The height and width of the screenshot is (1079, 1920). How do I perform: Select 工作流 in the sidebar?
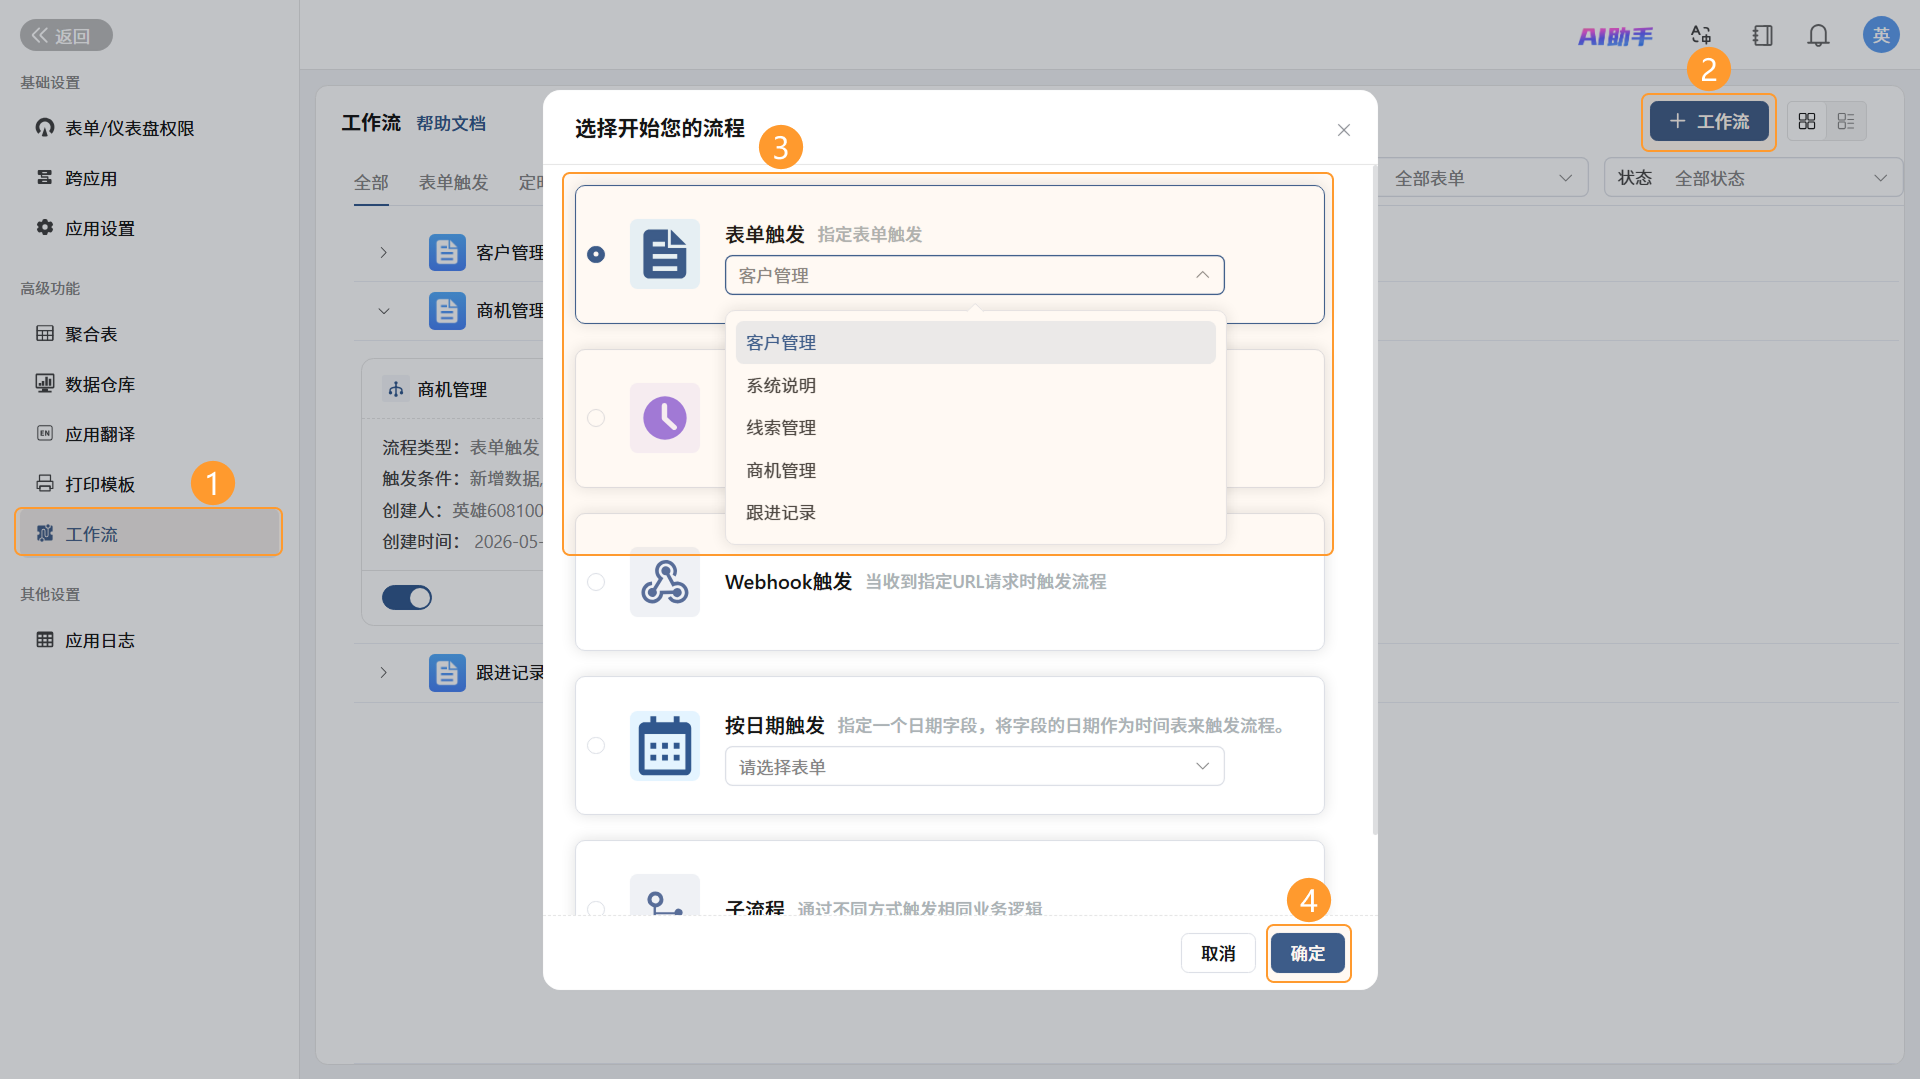(x=148, y=533)
